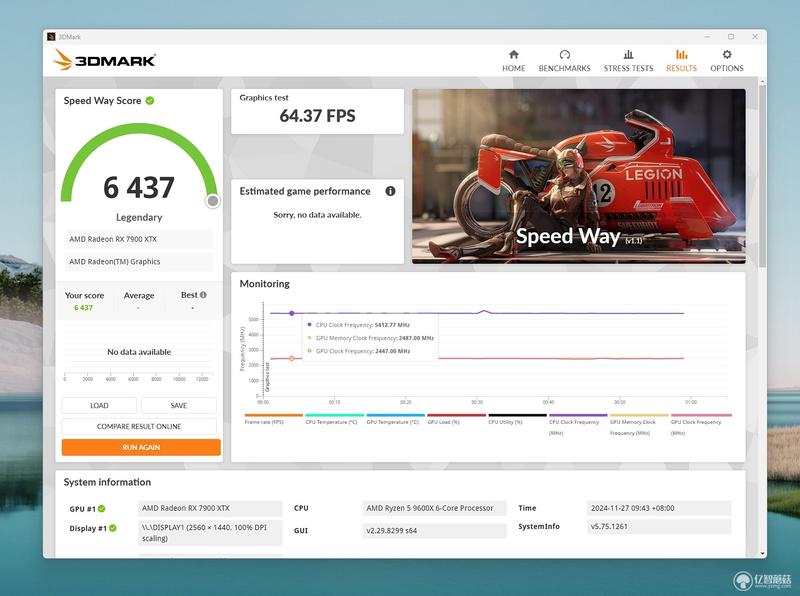Toggle the Frame rate (FPS) legend
This screenshot has width=800, height=596.
(273, 419)
